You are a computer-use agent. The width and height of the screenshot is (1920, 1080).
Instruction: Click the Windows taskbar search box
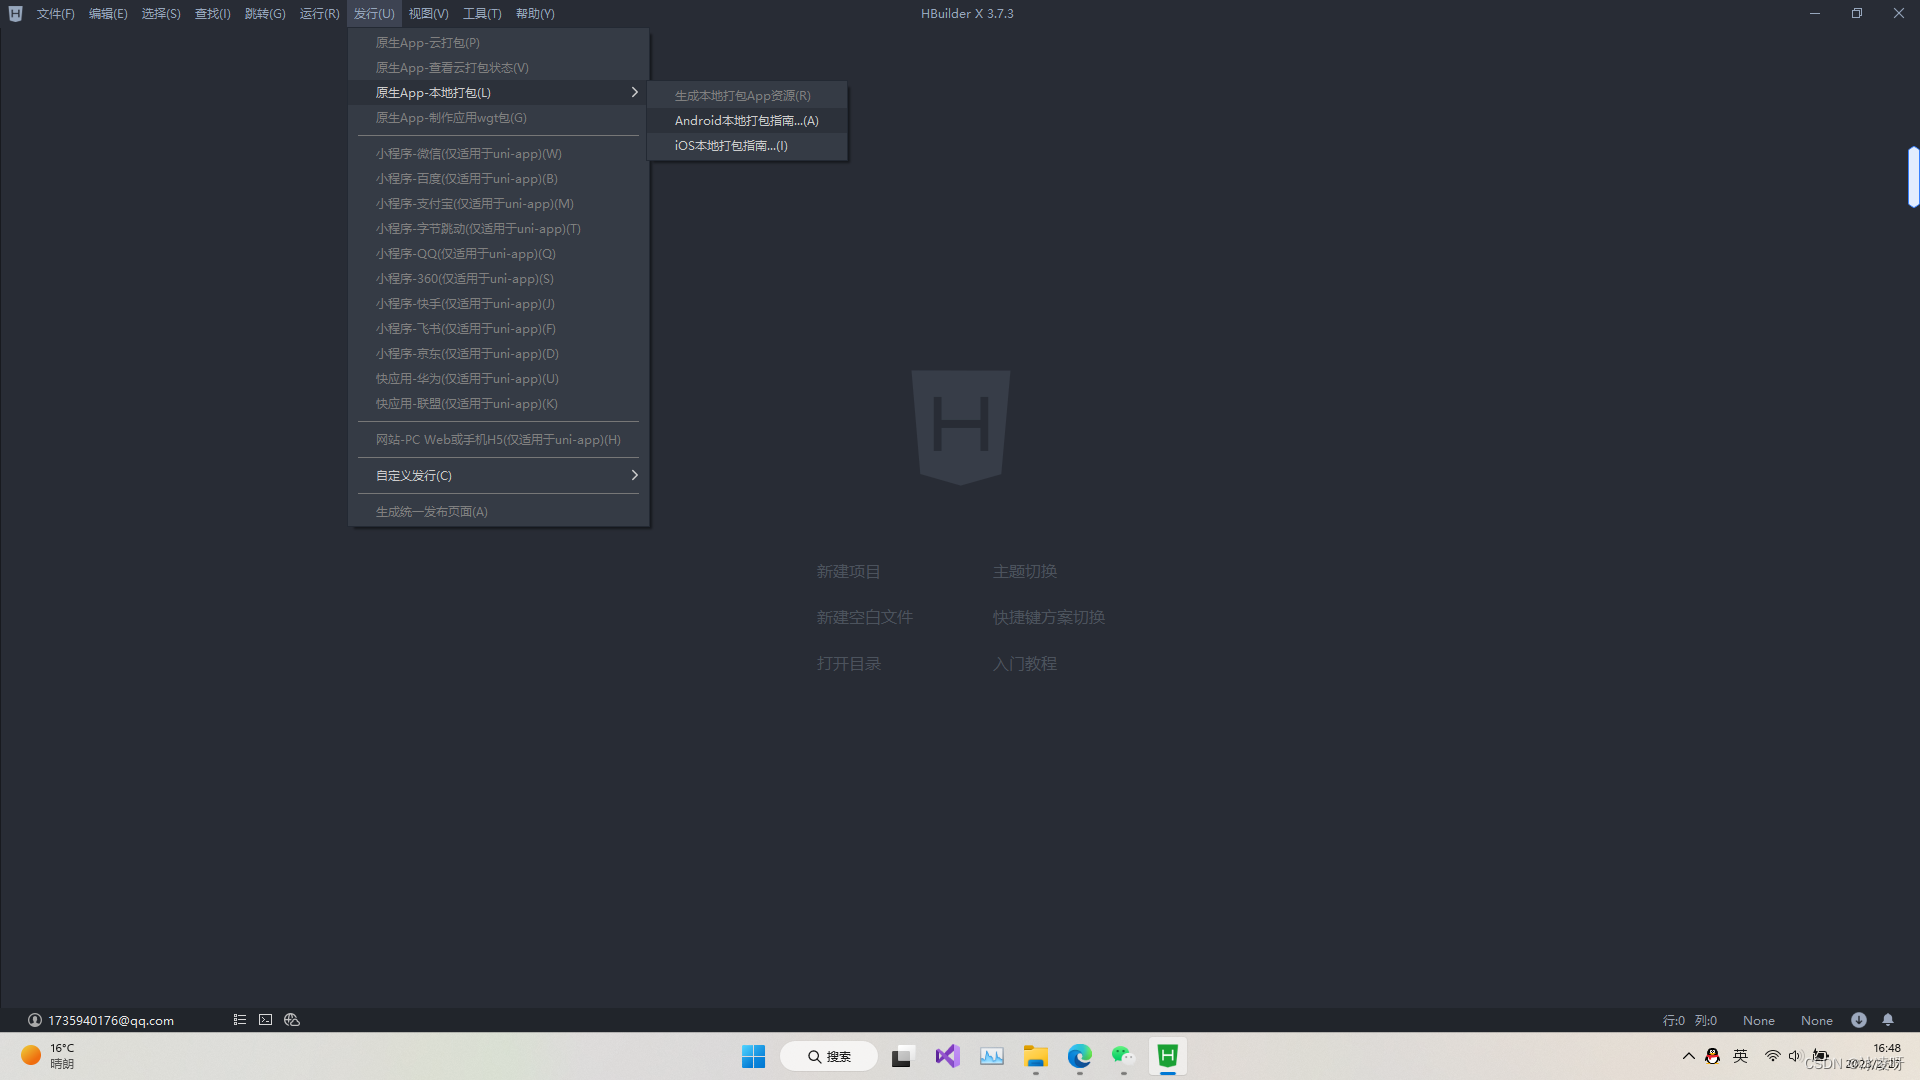click(x=828, y=1056)
